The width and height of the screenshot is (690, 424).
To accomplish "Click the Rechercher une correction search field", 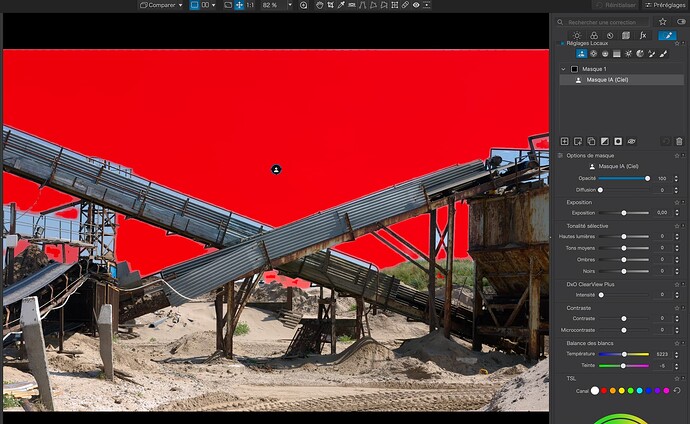I will [x=602, y=22].
